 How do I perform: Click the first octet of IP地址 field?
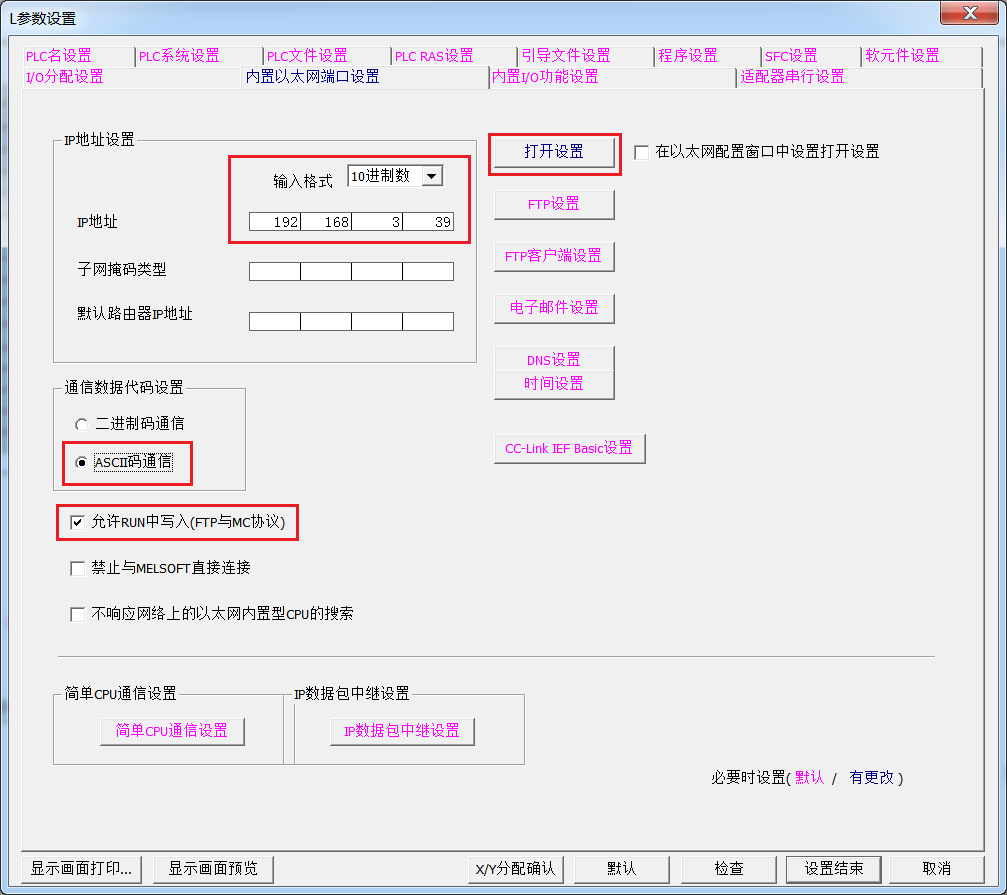click(275, 222)
